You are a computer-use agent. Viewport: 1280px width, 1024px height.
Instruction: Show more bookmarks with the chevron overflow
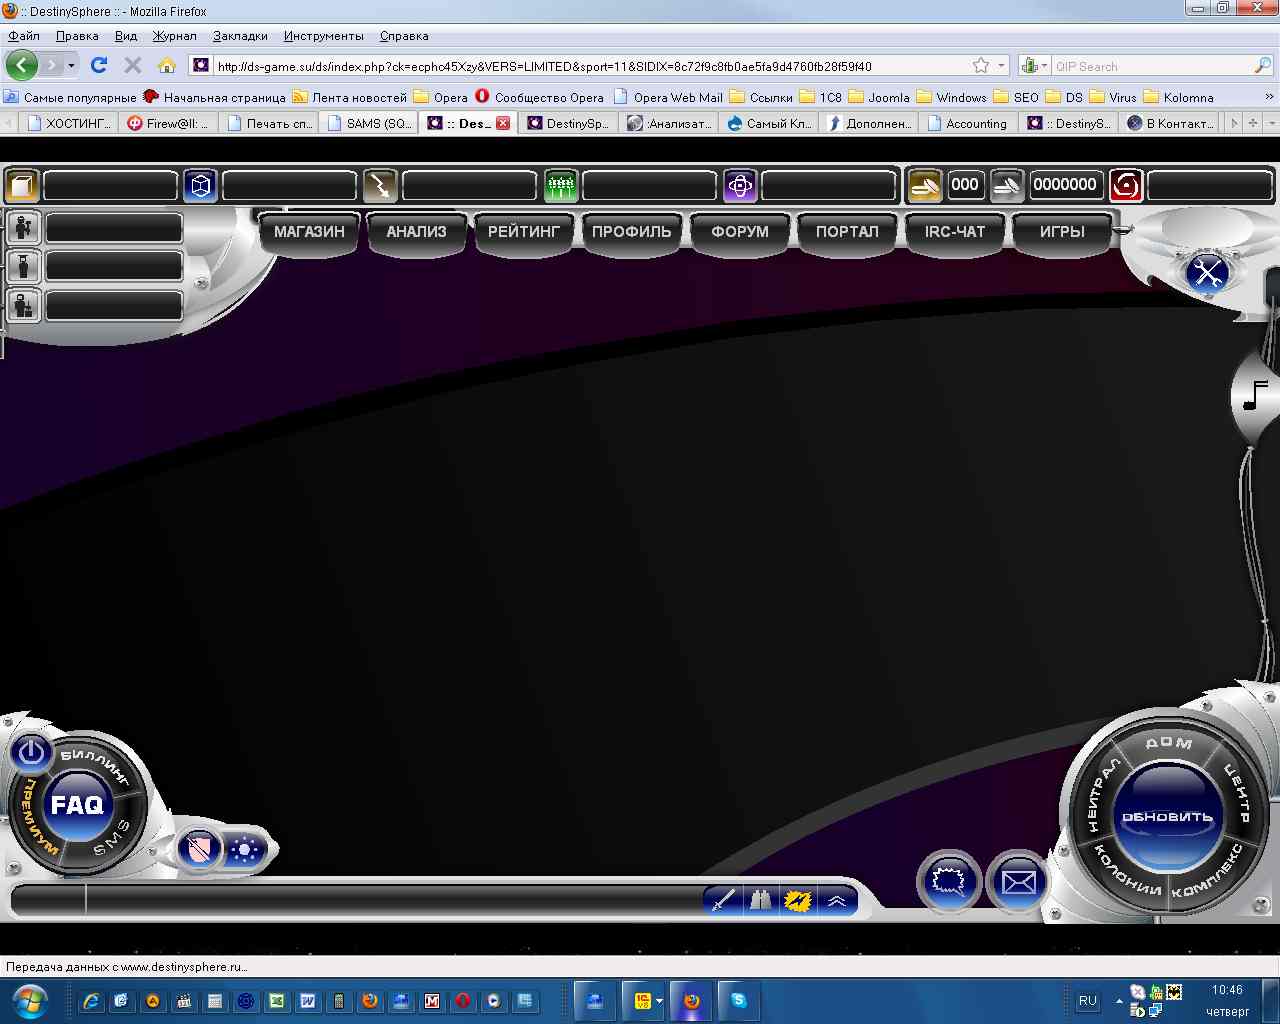point(1269,97)
